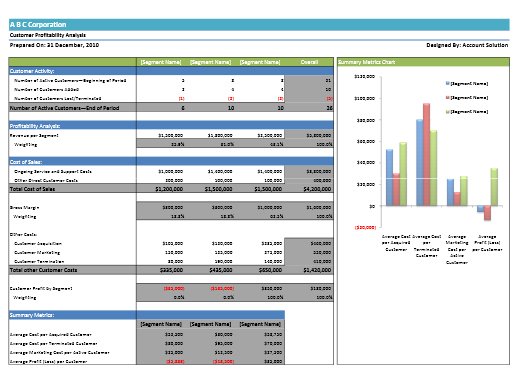Select the first Segment Name column header
520x378 pixels.
(x=161, y=62)
